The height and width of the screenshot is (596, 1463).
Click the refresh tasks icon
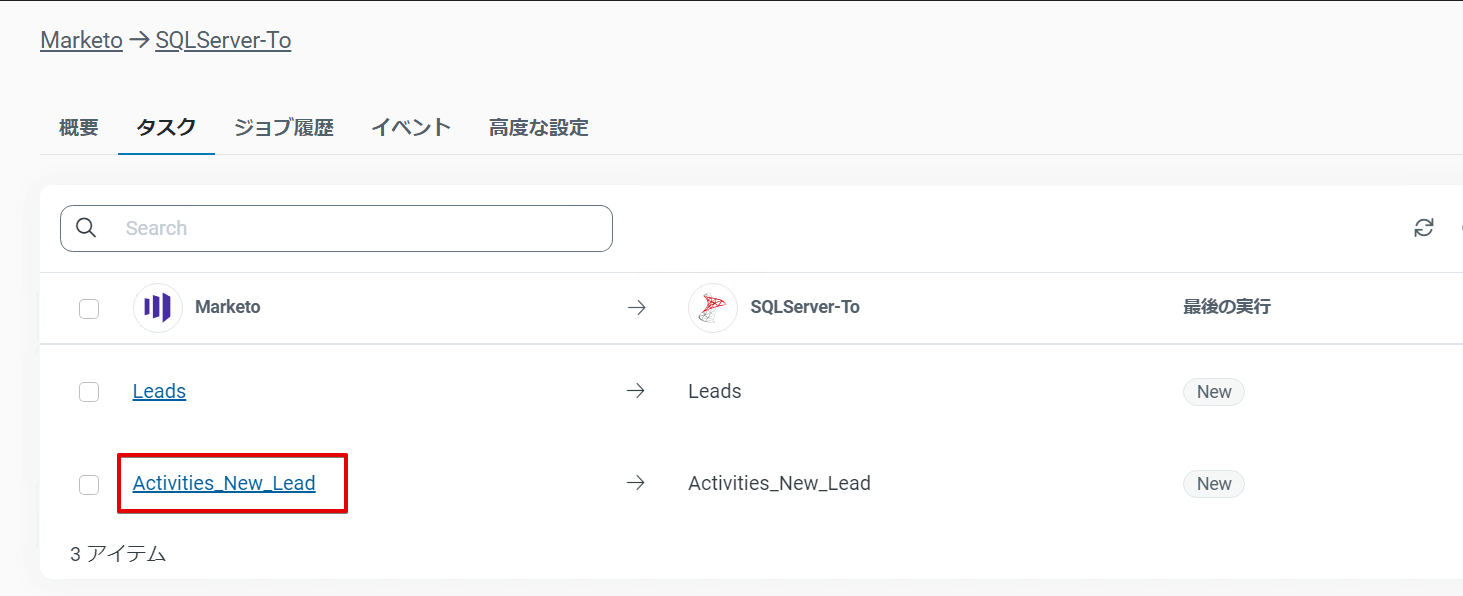click(1423, 228)
